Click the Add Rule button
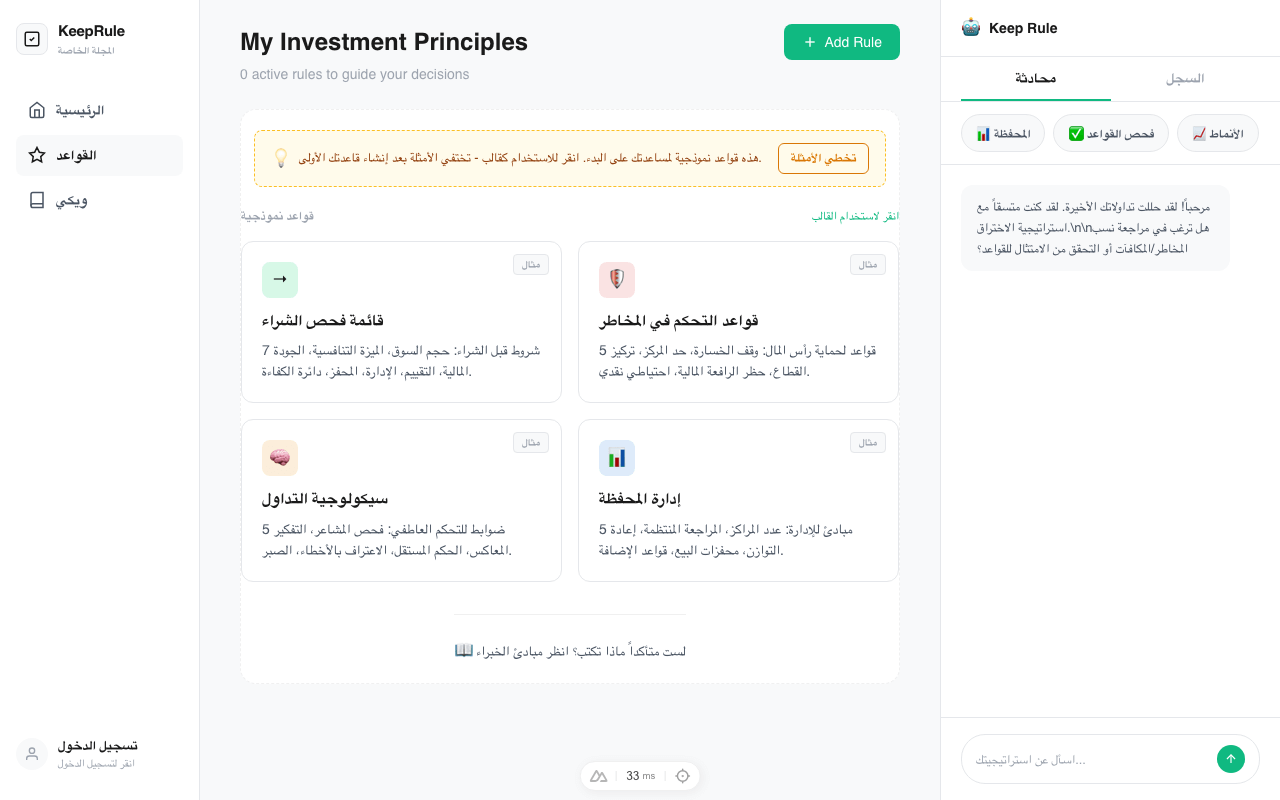Viewport: 1280px width, 800px height. pos(842,42)
